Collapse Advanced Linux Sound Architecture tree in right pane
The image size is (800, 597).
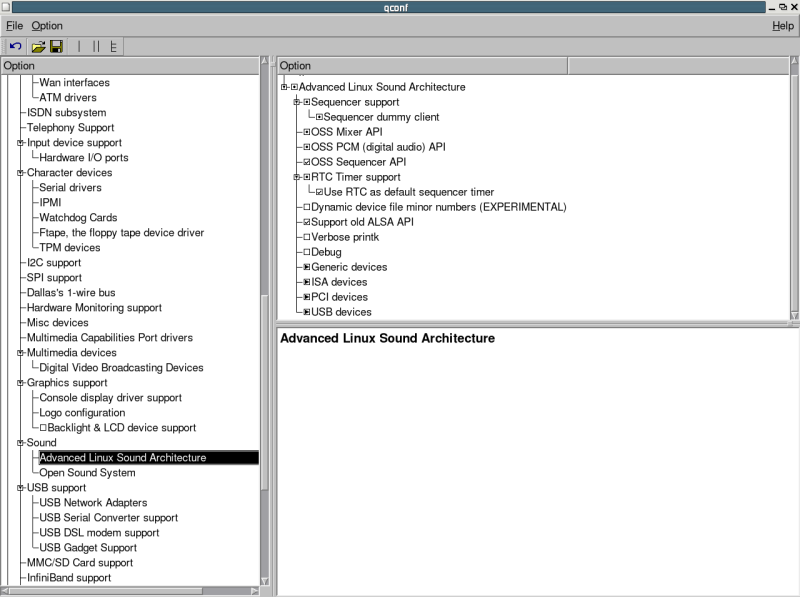(284, 87)
